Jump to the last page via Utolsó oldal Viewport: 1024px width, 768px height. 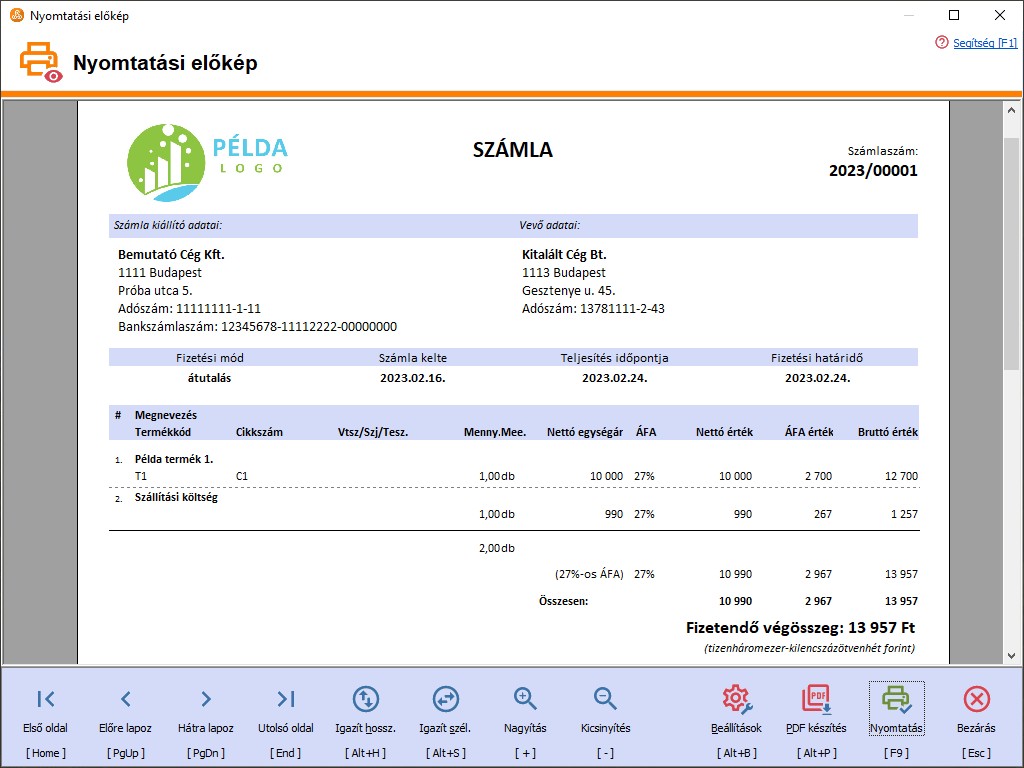tap(285, 699)
